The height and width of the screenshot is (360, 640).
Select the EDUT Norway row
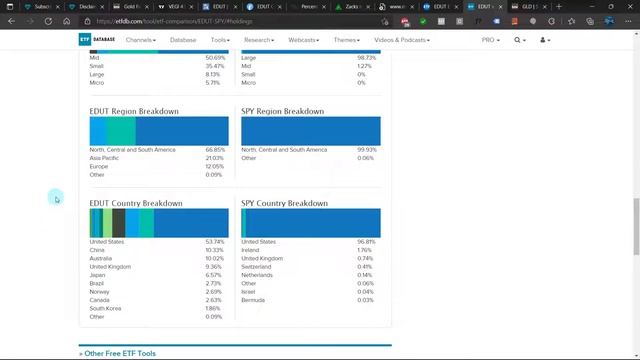click(157, 292)
